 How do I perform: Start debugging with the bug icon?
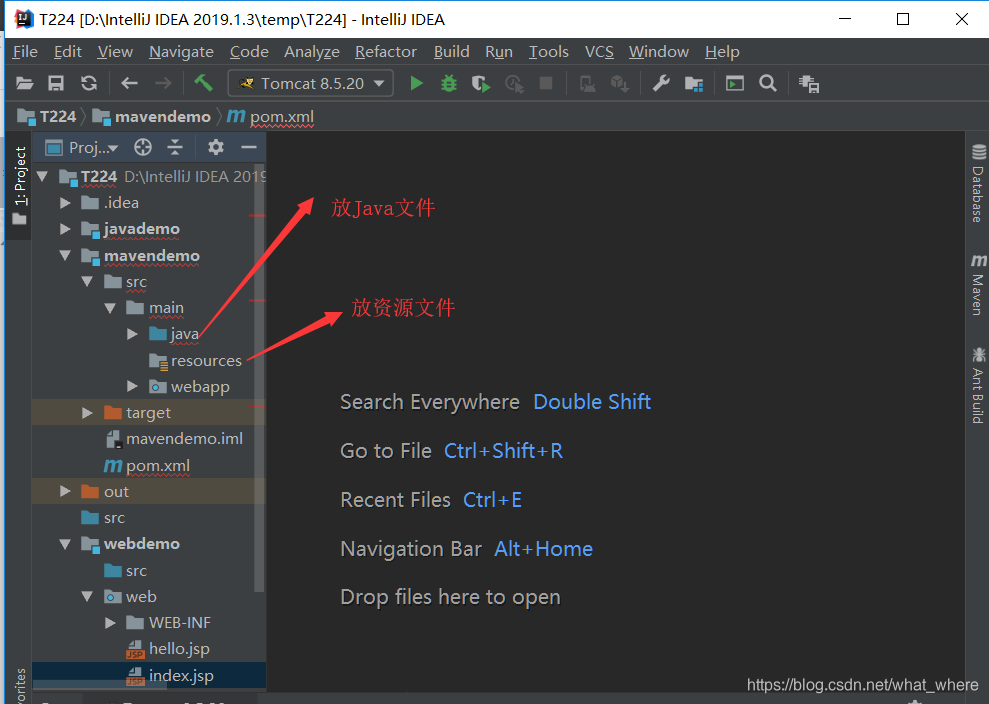pos(448,83)
